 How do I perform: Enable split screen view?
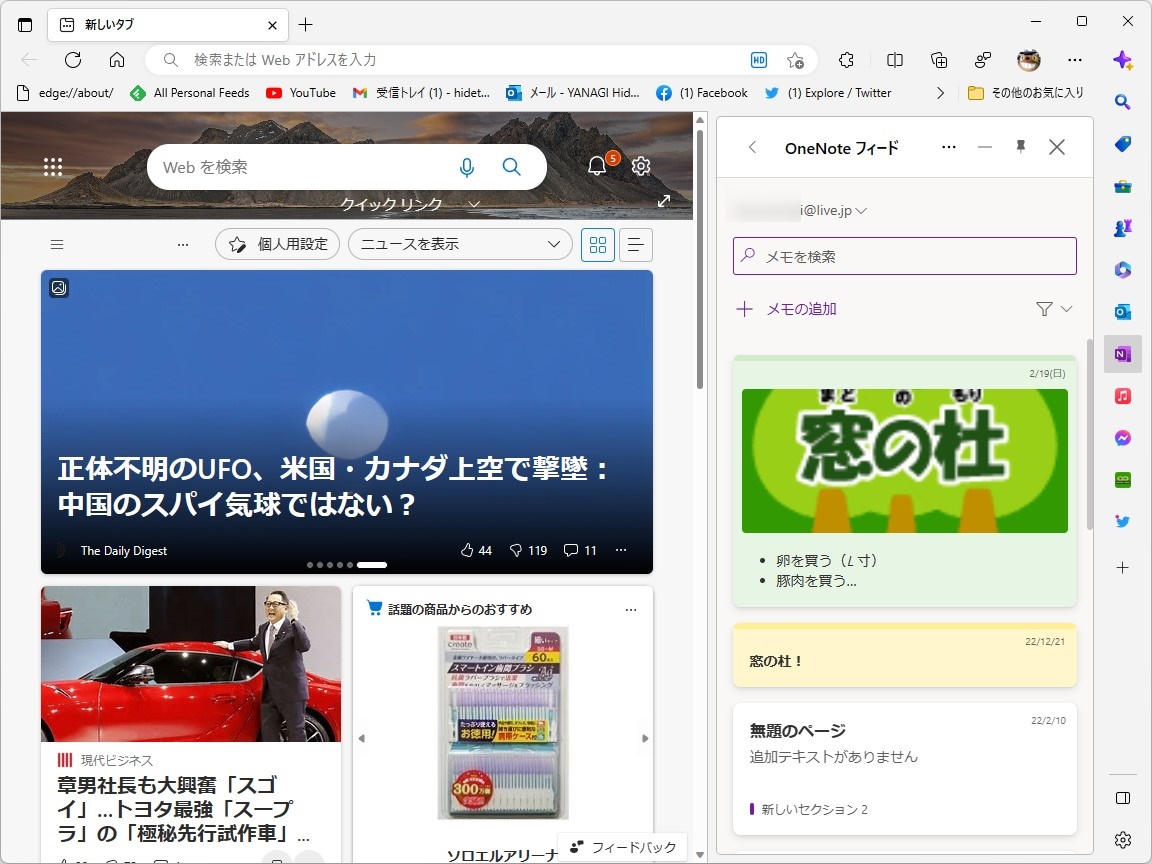click(894, 60)
